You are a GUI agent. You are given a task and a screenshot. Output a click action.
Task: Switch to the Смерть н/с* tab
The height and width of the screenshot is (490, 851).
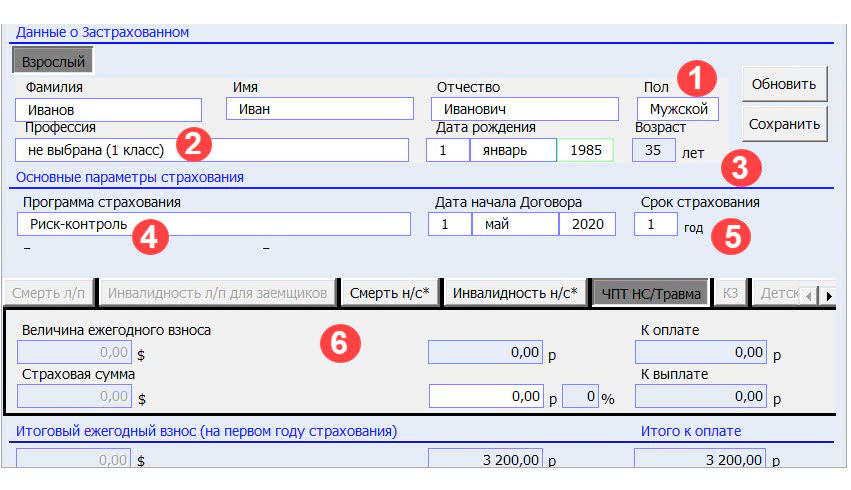389,293
